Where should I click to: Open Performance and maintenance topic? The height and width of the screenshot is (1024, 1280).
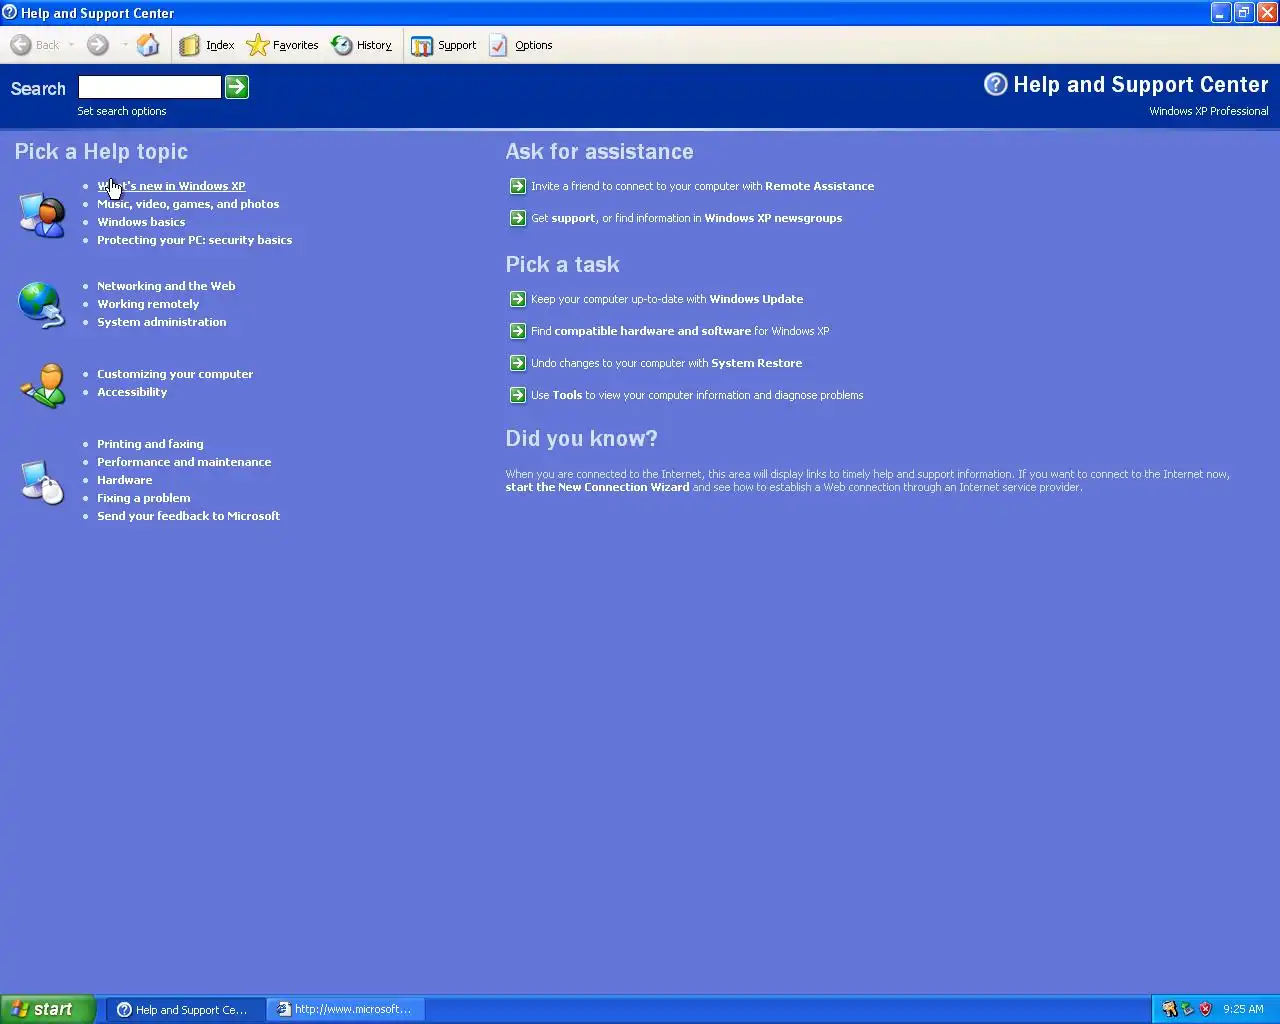coord(184,462)
